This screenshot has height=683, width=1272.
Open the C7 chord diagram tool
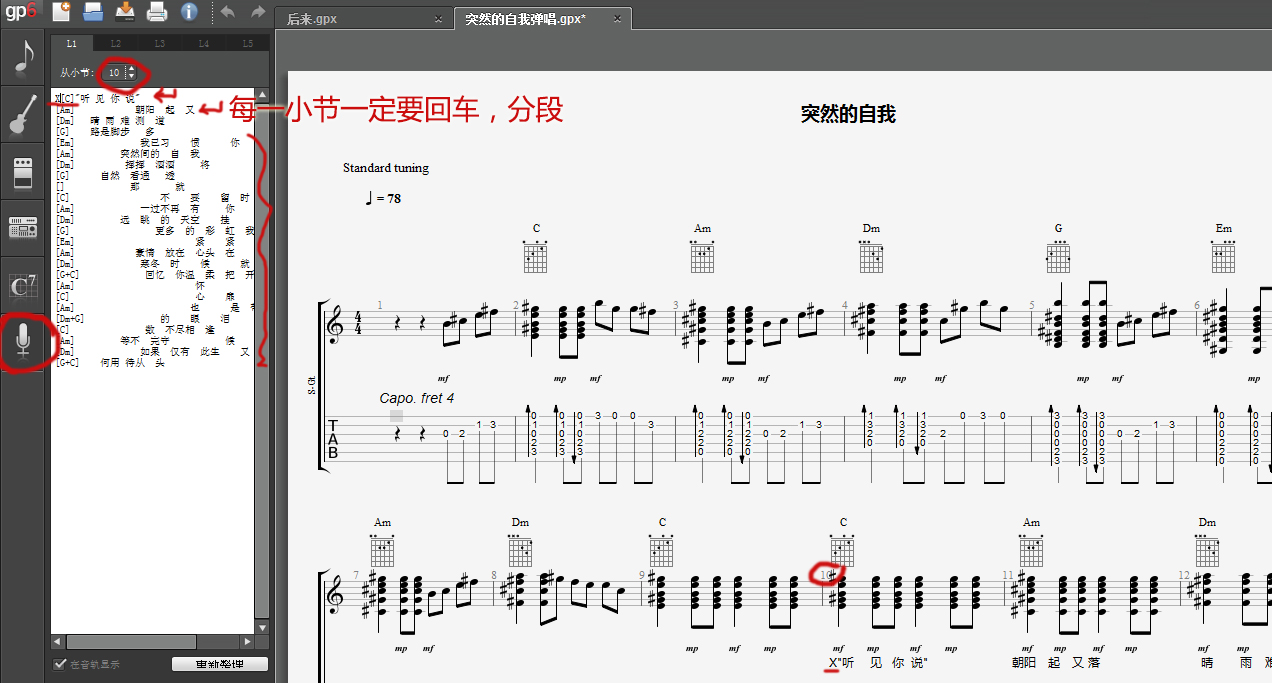(x=23, y=287)
